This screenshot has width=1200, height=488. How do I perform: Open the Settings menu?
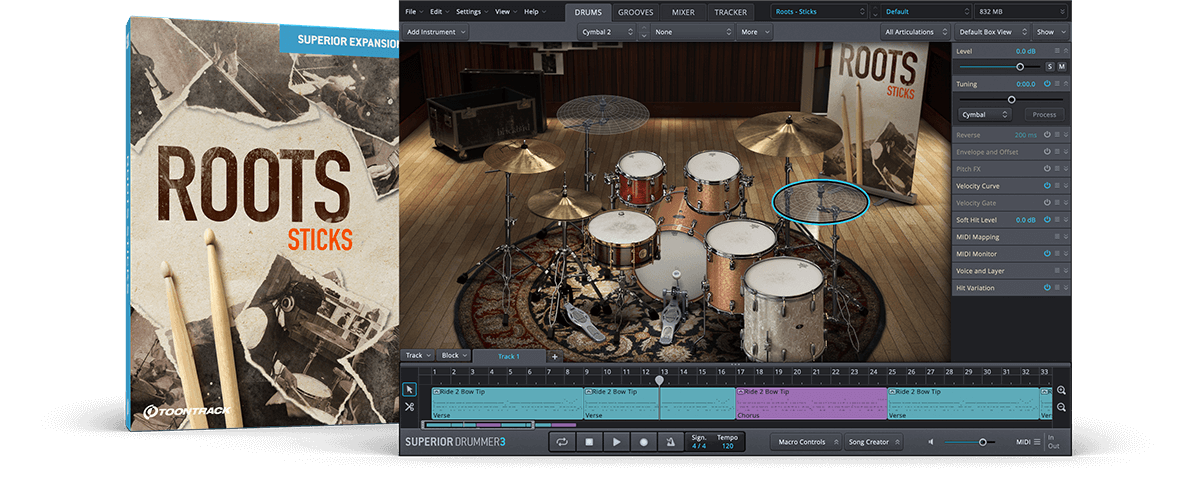(471, 12)
